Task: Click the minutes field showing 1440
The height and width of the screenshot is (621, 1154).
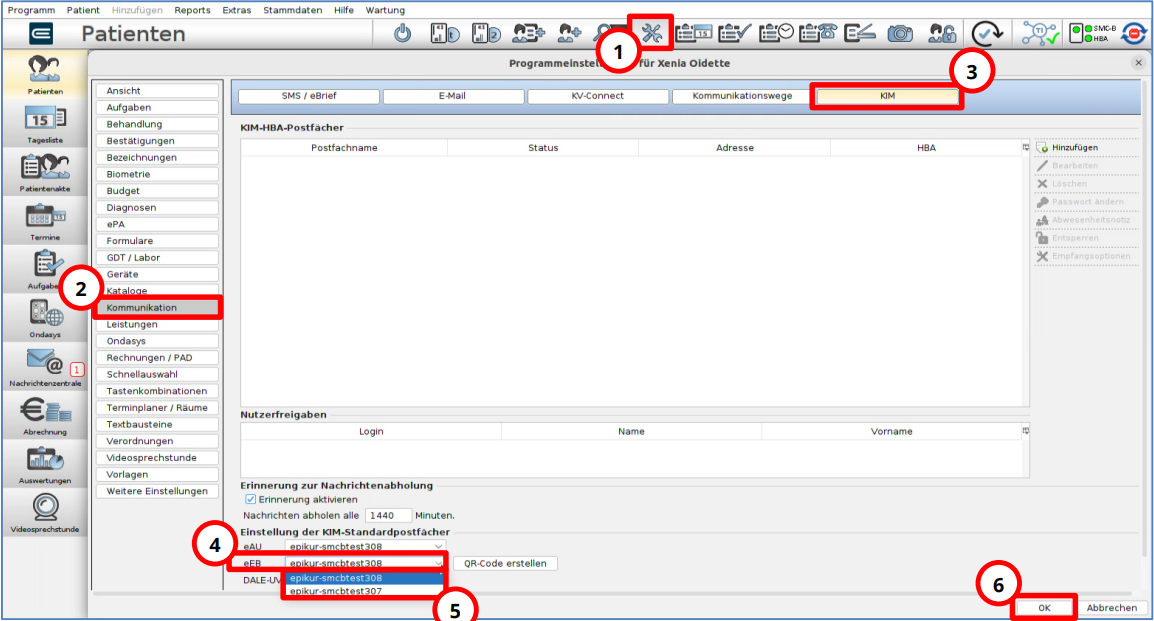Action: [388, 515]
